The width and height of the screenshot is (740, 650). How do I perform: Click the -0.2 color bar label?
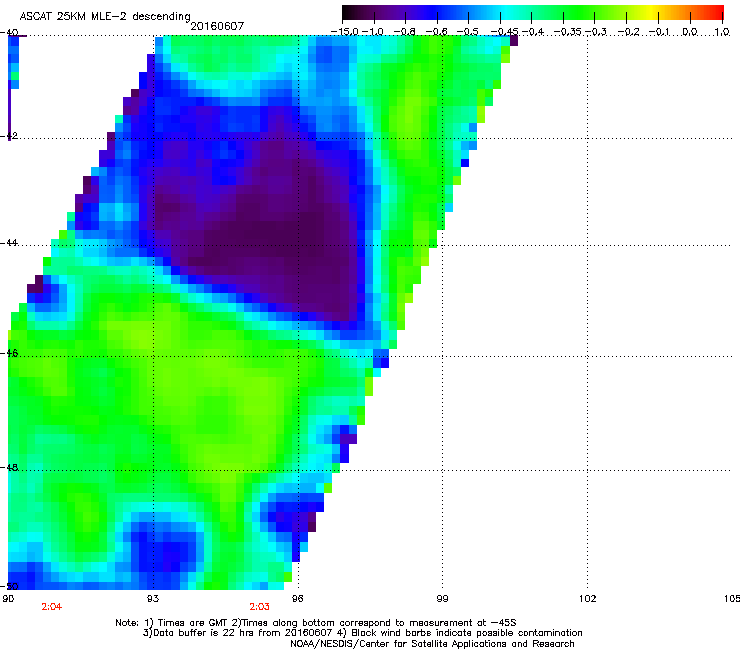(628, 32)
